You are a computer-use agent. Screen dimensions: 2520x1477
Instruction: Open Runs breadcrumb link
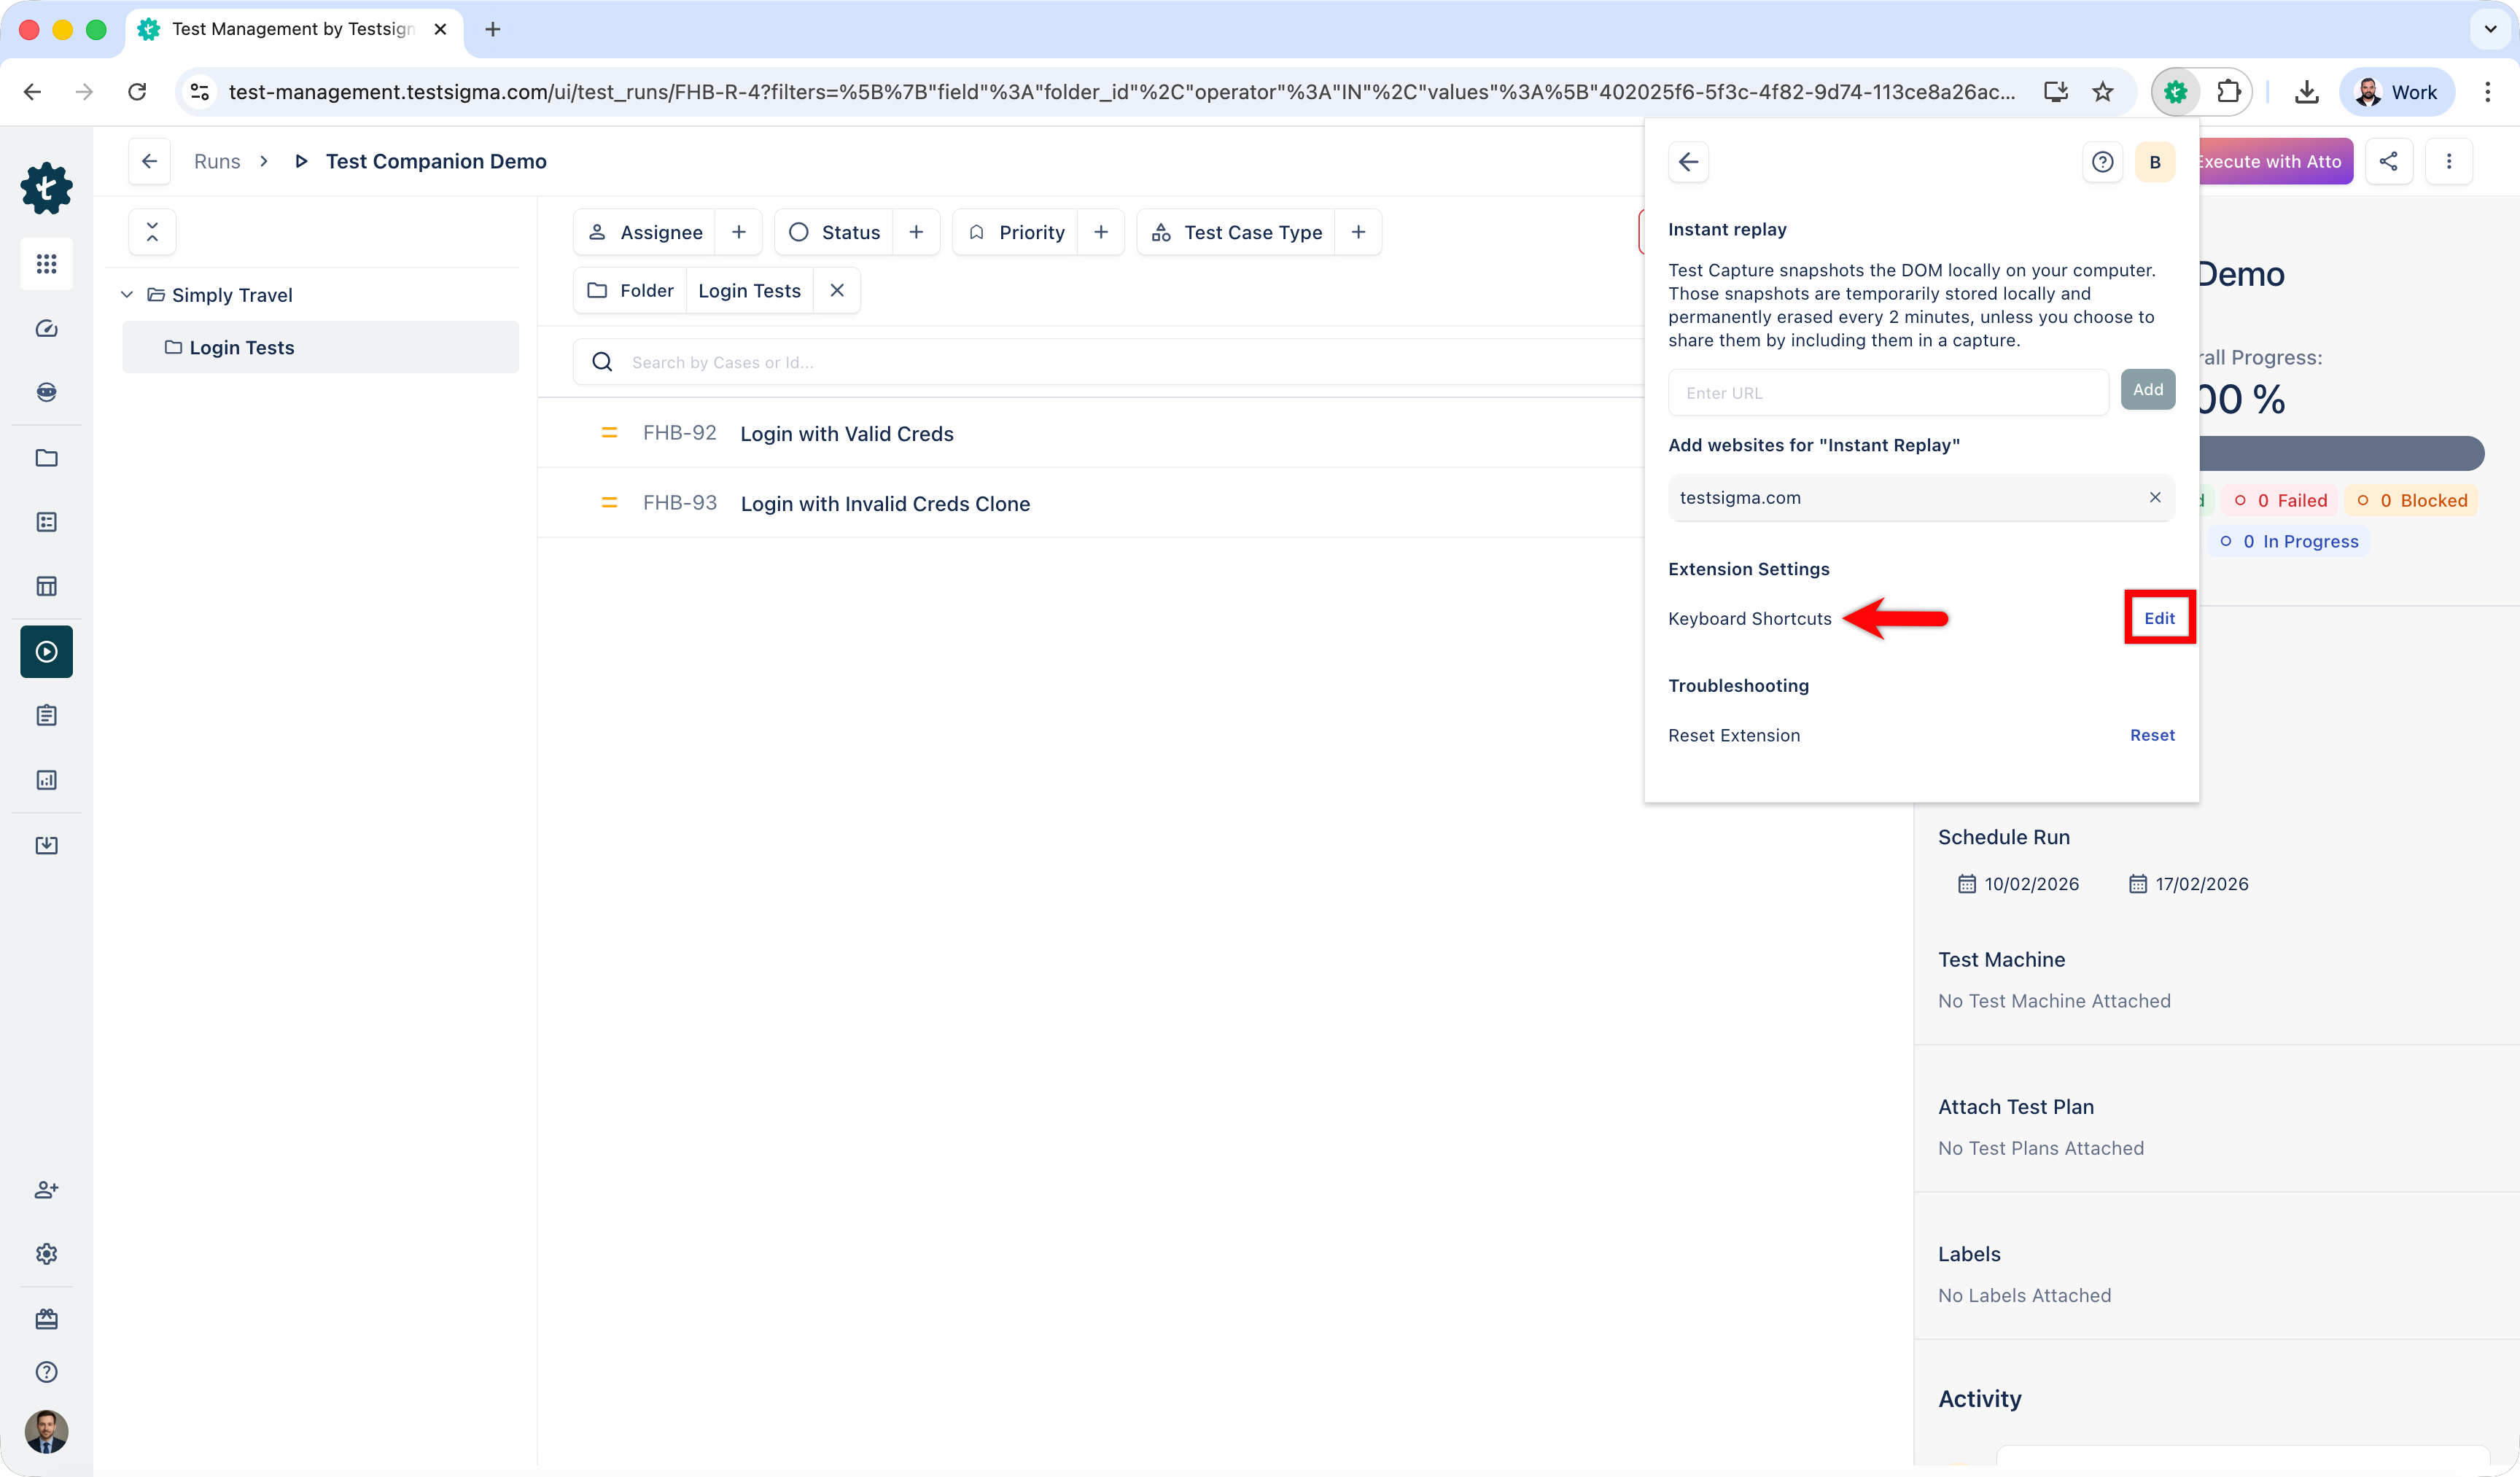point(217,161)
